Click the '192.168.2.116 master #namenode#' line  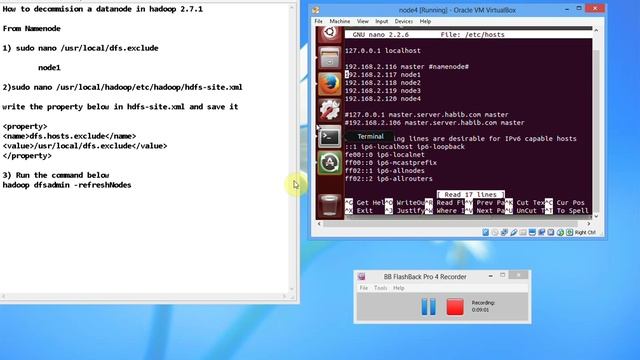[x=407, y=67]
